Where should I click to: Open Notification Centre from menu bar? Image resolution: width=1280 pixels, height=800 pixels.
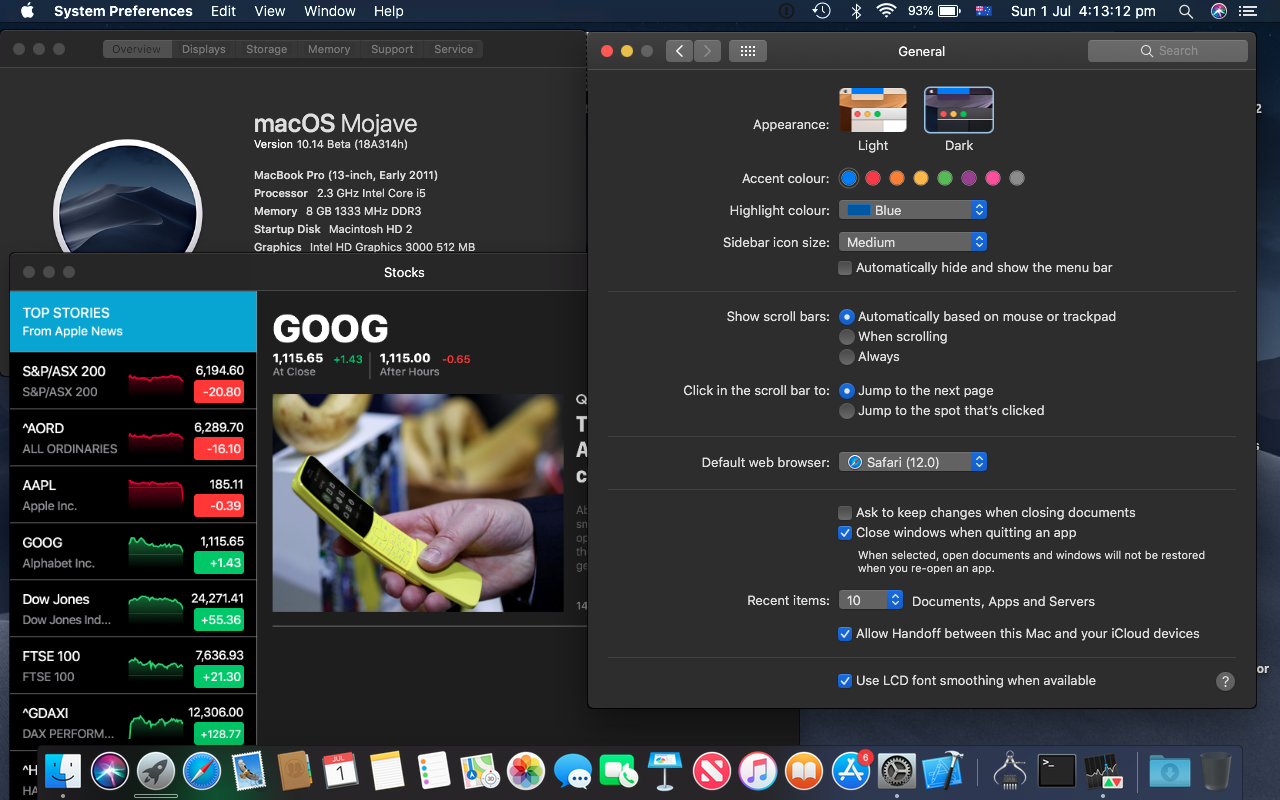click(x=1247, y=11)
